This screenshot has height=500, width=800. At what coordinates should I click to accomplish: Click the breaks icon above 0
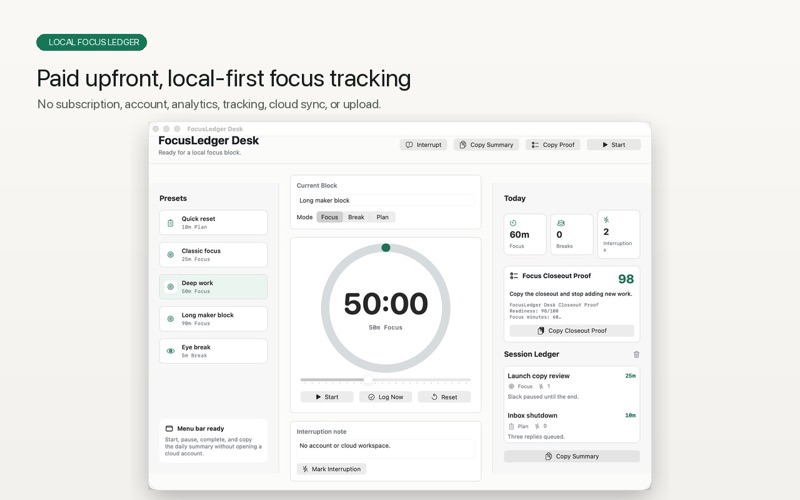(x=561, y=223)
